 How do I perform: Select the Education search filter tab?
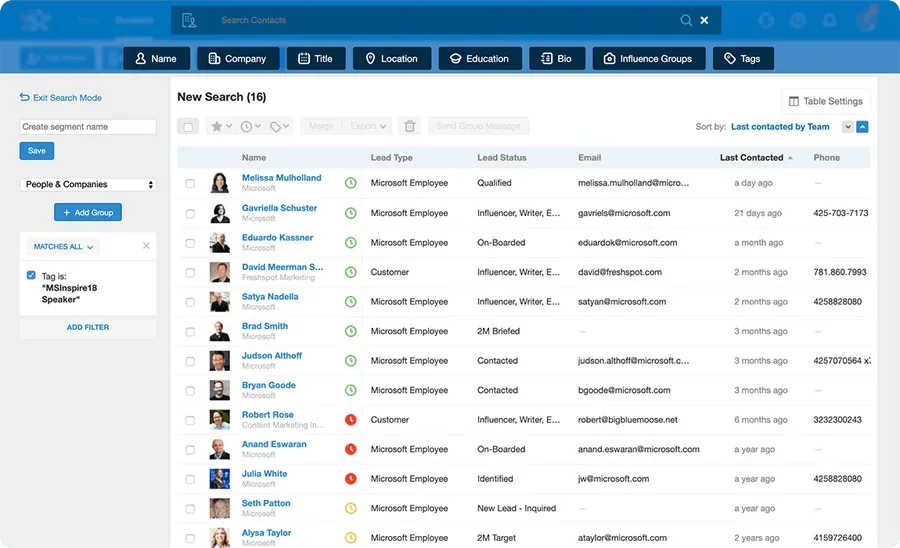[x=479, y=59]
